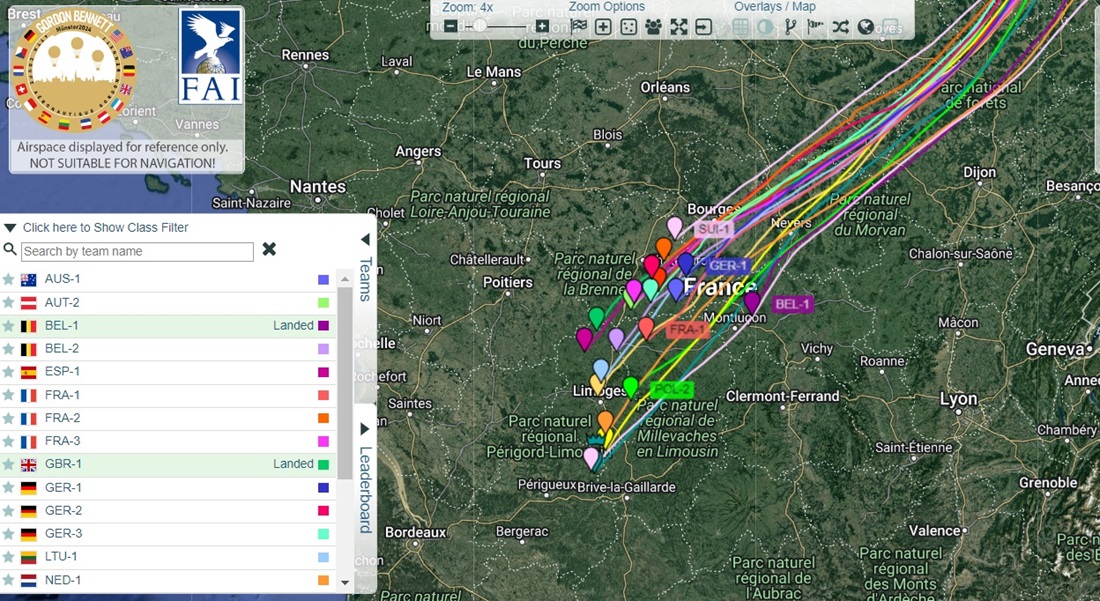This screenshot has height=601, width=1100.
Task: Click the ESP-1 color swatch
Action: point(324,373)
